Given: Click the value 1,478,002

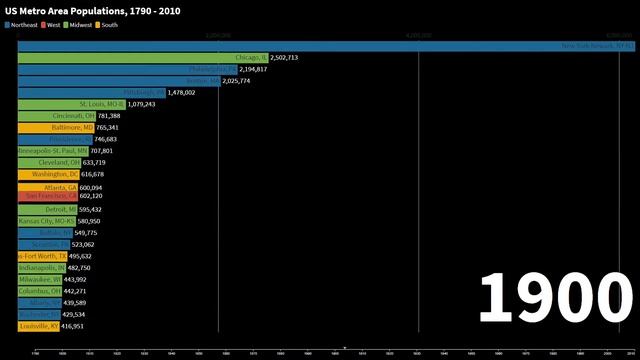Looking at the screenshot, I should 182,93.
